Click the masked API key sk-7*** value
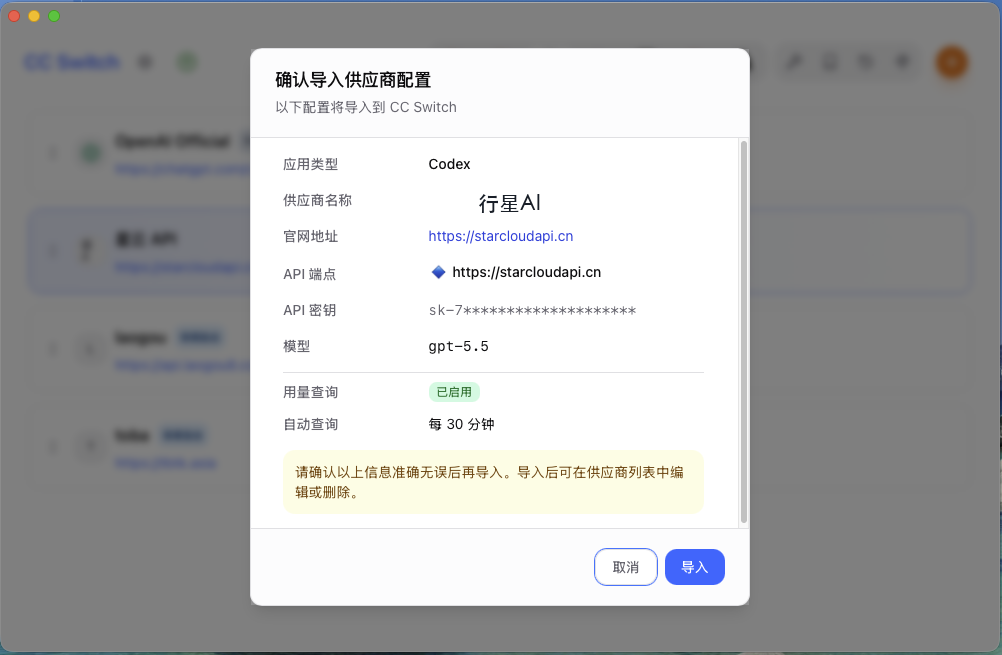This screenshot has height=655, width=1002. (532, 311)
